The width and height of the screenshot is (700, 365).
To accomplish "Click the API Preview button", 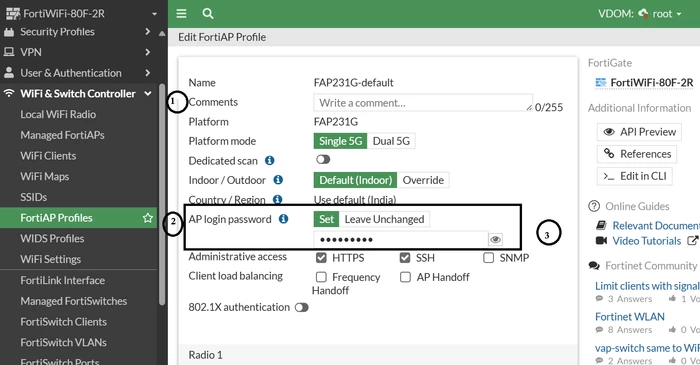I will [x=639, y=132].
